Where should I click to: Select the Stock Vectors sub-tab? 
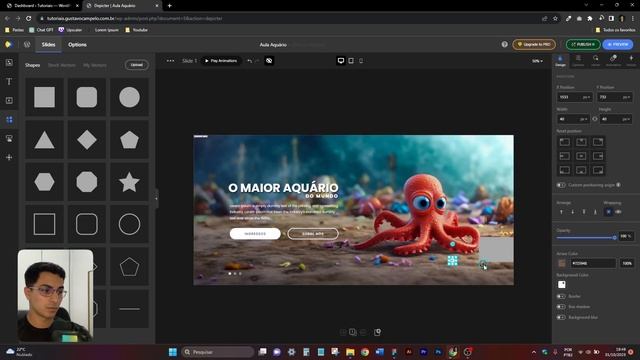(62, 65)
